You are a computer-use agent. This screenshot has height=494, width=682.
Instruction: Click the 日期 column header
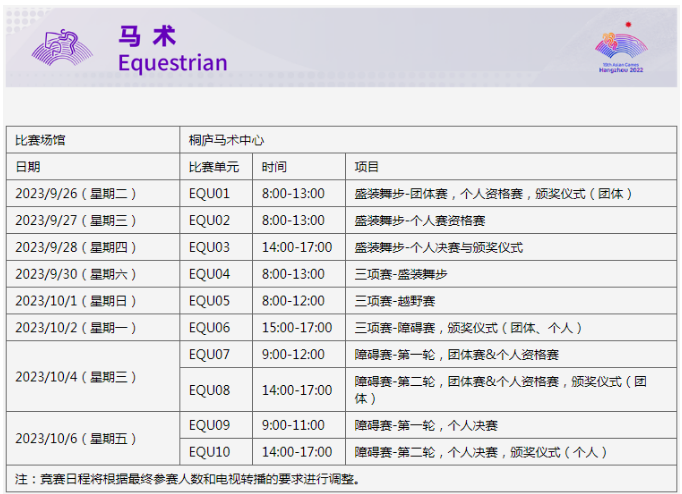pyautogui.click(x=28, y=167)
